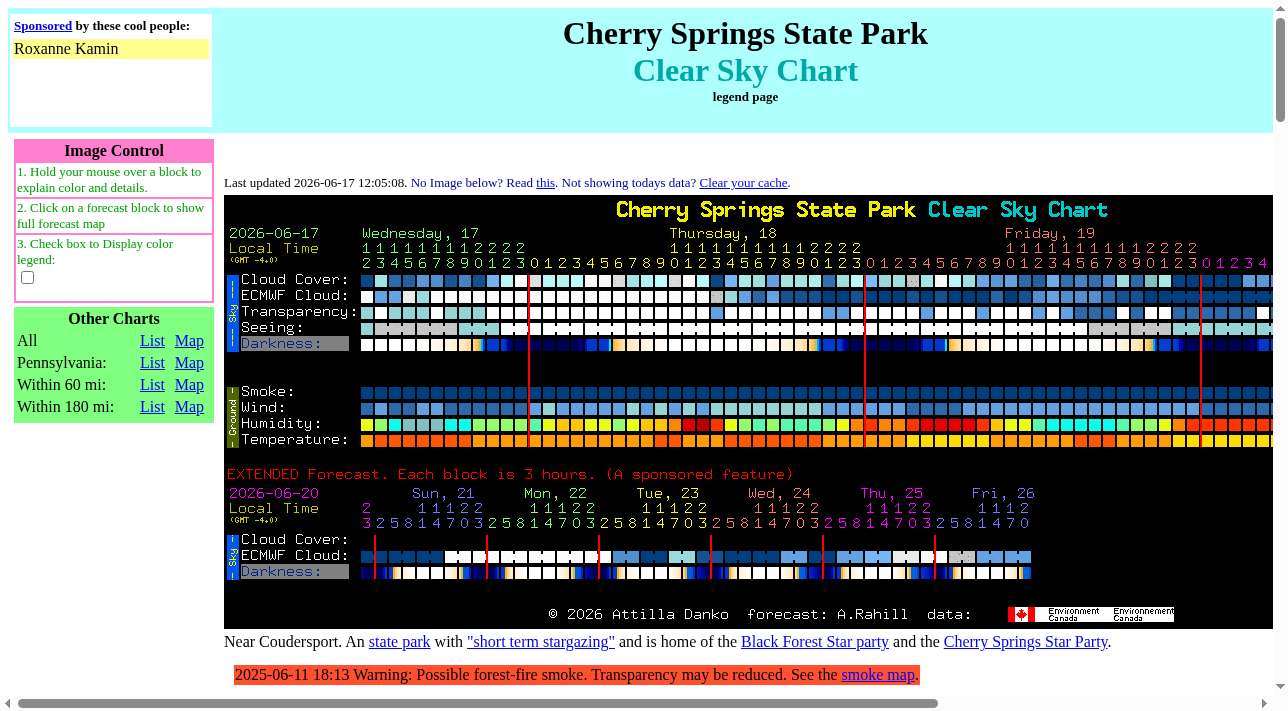The image size is (1288, 711).
Task: Click the Roxanne Kamin sponsor name
Action: (66, 49)
